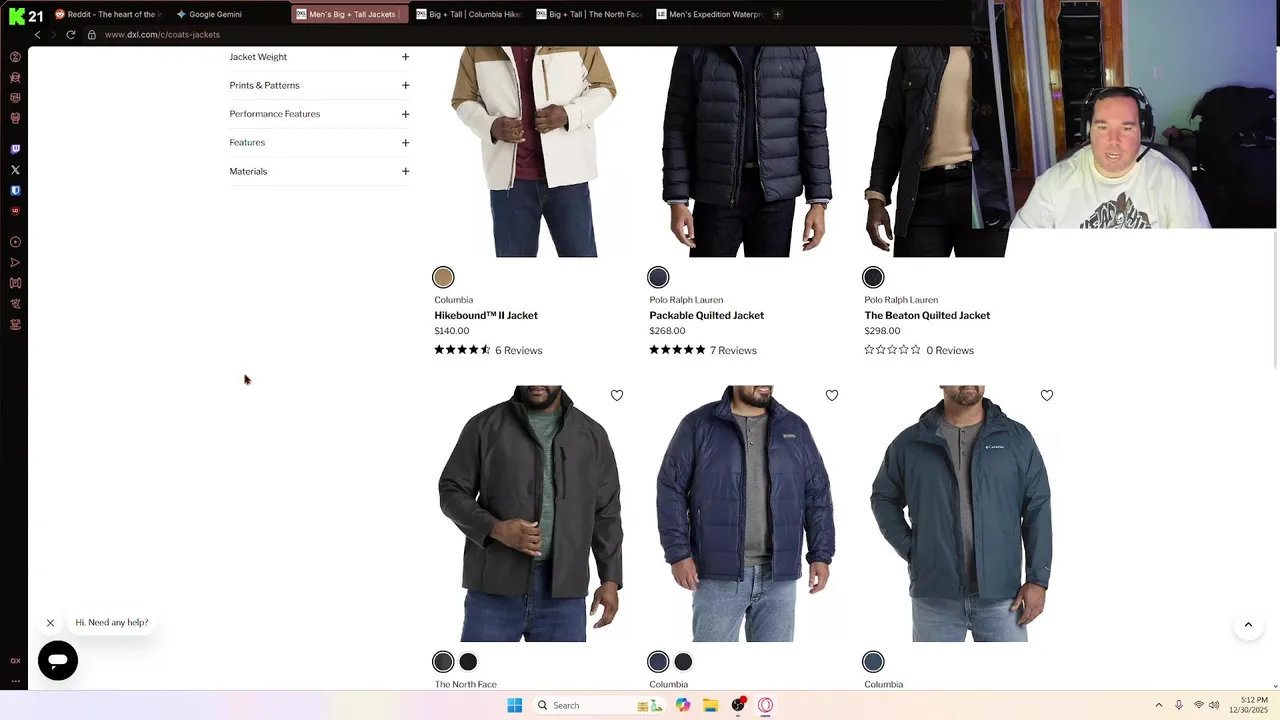The width and height of the screenshot is (1280, 720).
Task: Favorite the navy Columbia puffer jacket heart
Action: [832, 396]
